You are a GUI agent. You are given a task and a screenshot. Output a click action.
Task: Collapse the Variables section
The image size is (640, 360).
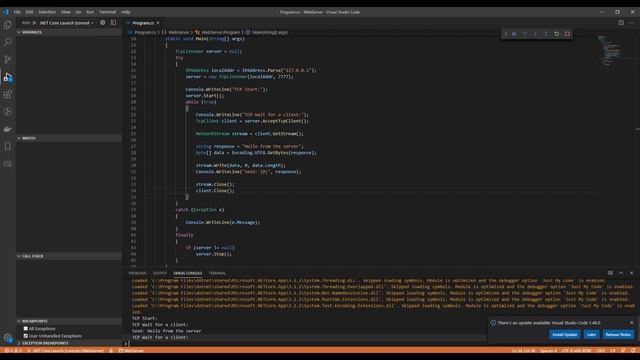coord(69,32)
